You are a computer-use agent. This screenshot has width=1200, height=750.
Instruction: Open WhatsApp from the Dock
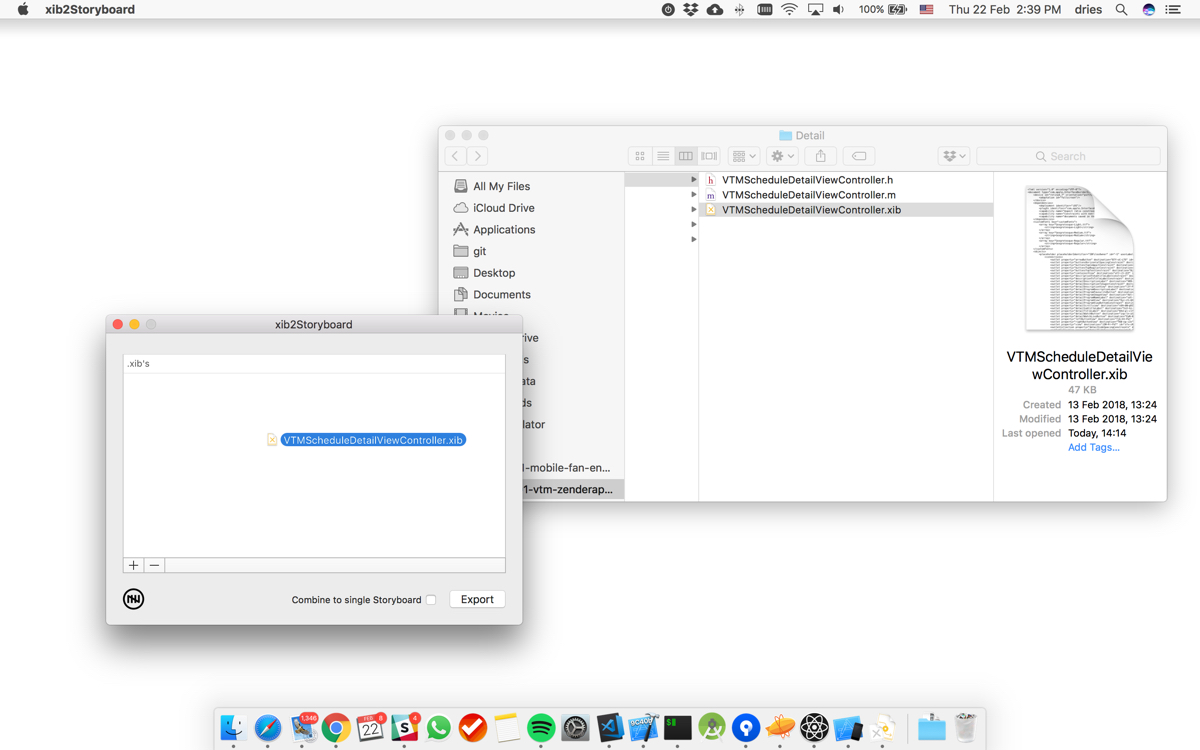coord(439,727)
